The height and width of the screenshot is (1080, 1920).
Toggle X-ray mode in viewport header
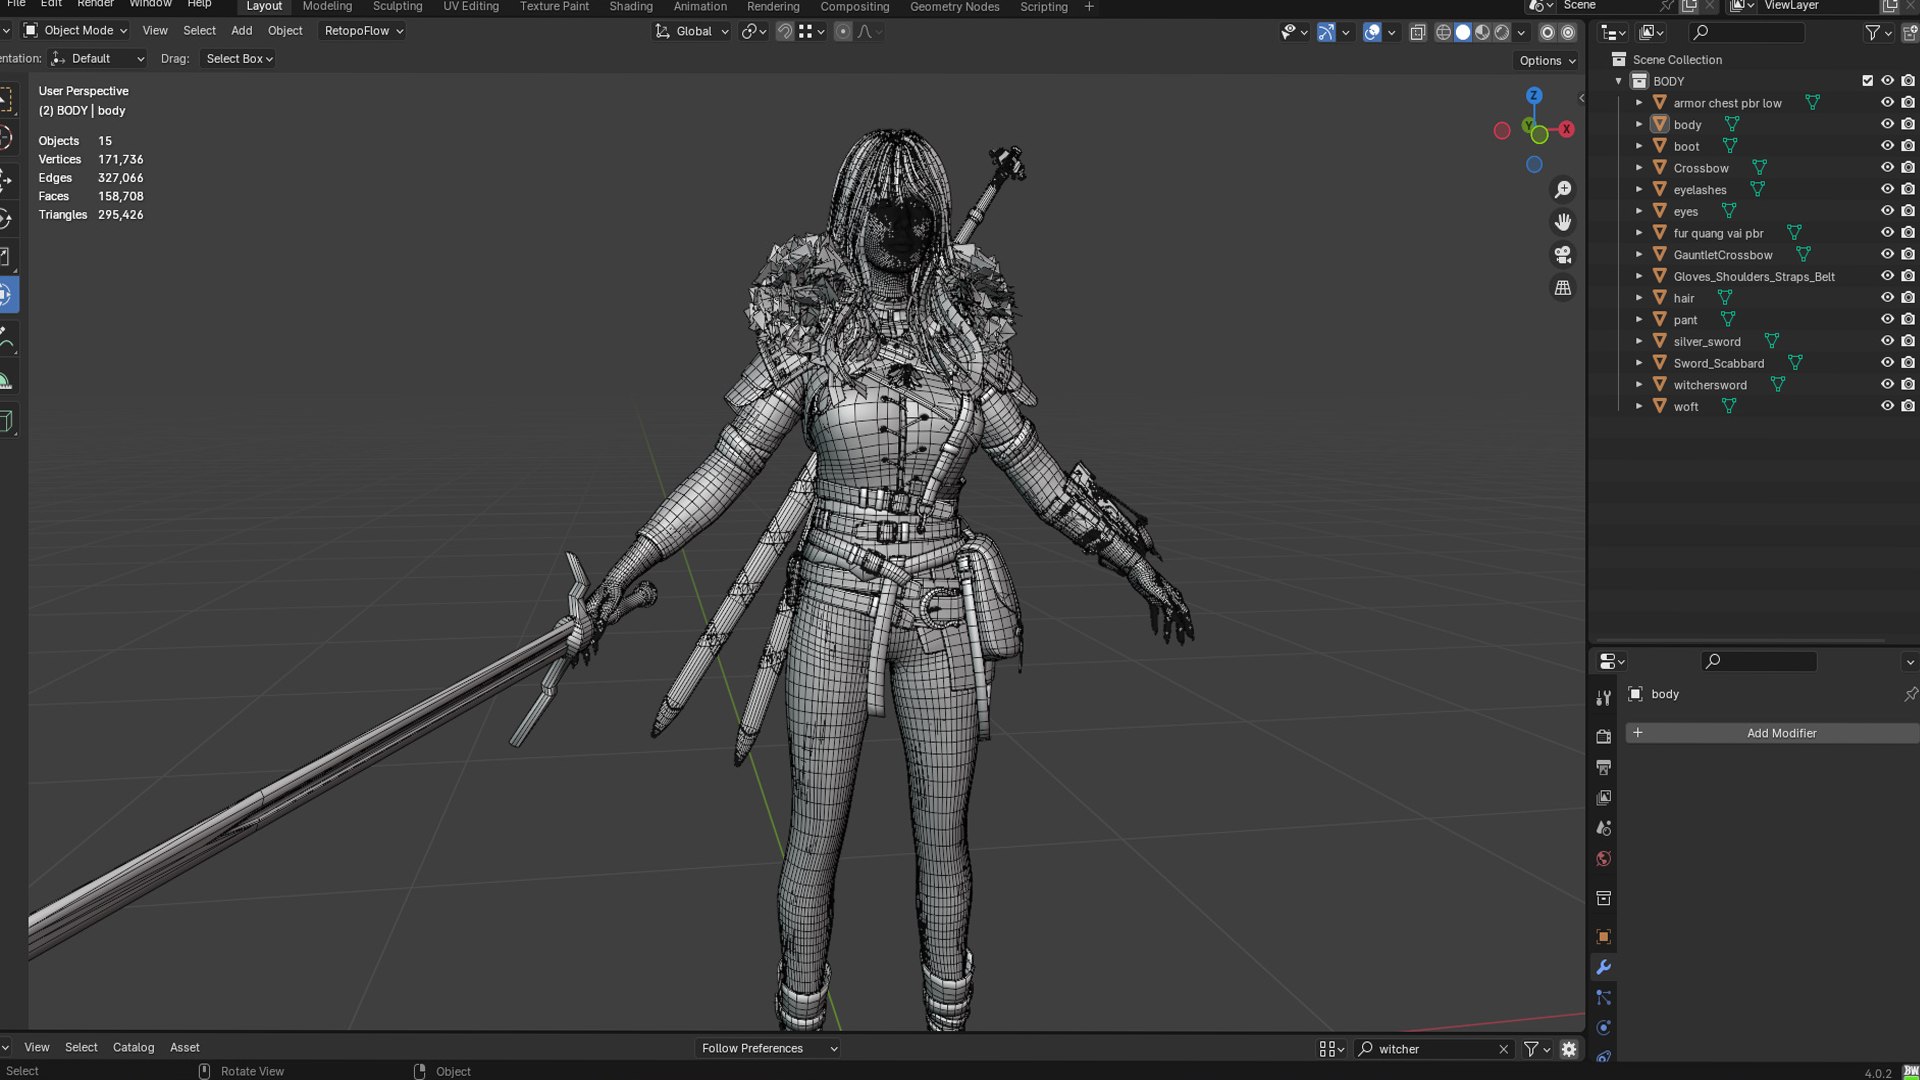pos(1417,32)
